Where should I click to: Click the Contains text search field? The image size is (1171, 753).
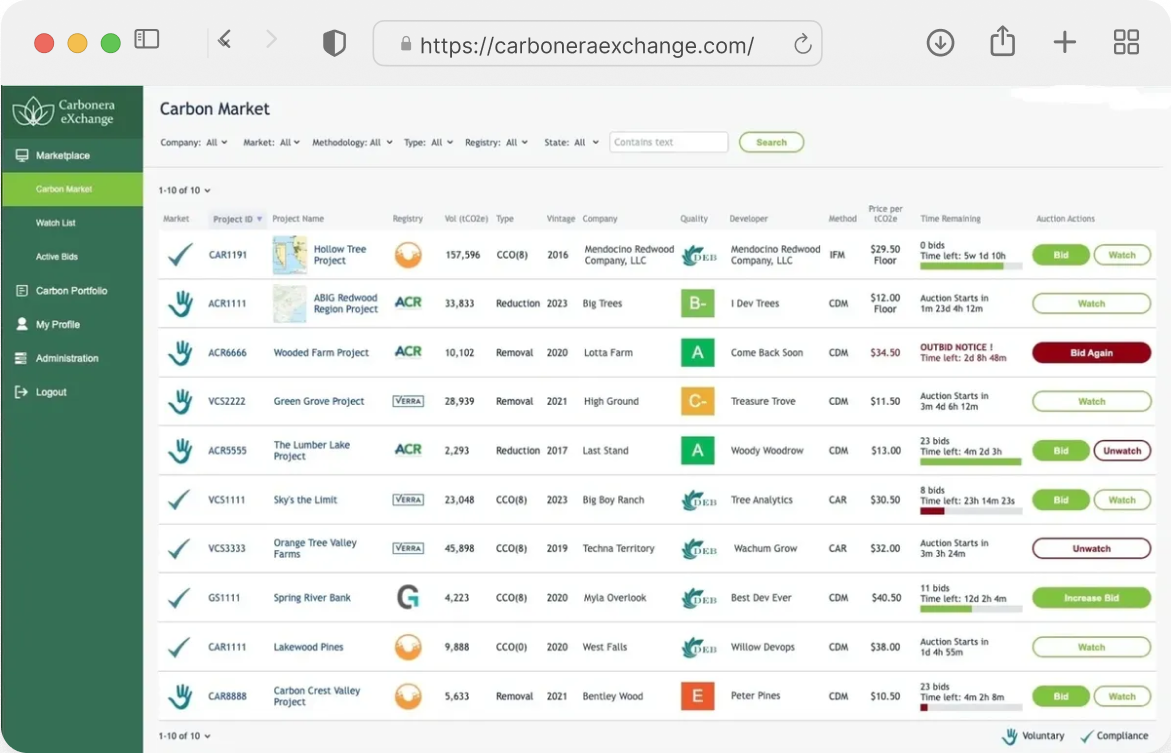(x=668, y=143)
